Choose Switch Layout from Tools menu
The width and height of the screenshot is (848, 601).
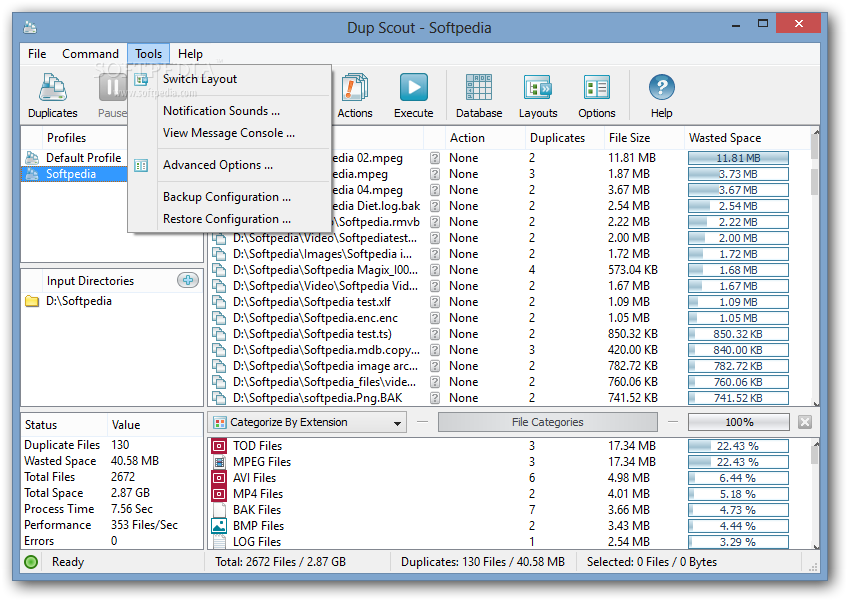pos(230,79)
